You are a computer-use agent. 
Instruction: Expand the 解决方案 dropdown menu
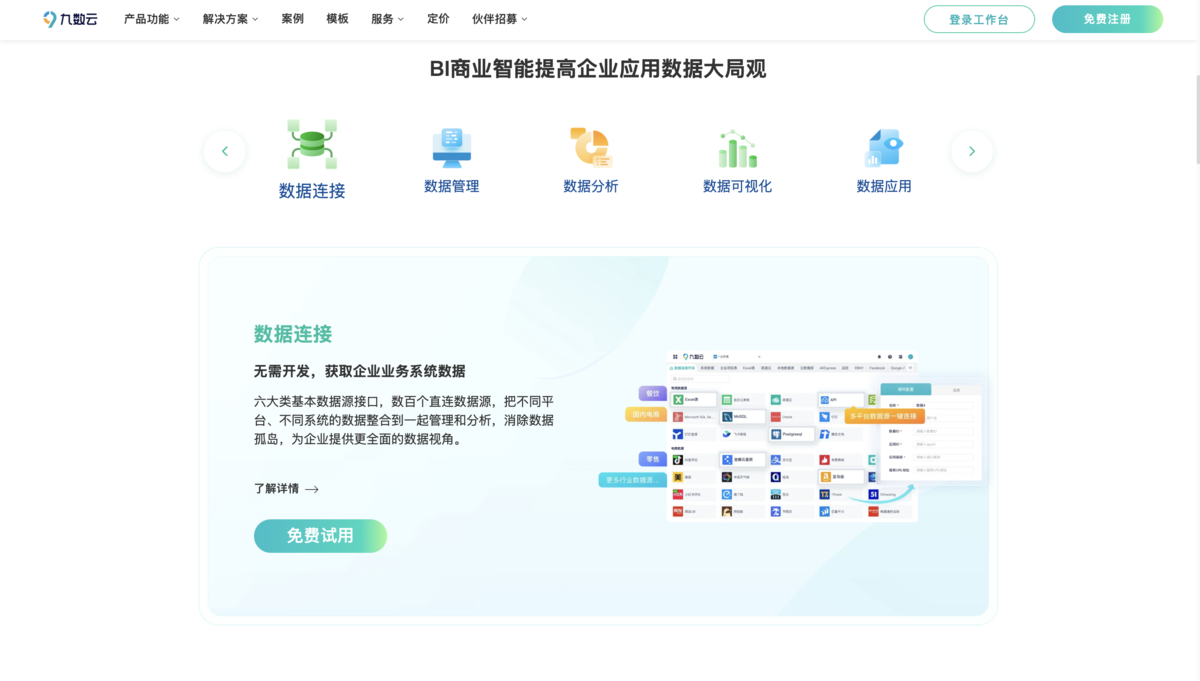tap(229, 18)
